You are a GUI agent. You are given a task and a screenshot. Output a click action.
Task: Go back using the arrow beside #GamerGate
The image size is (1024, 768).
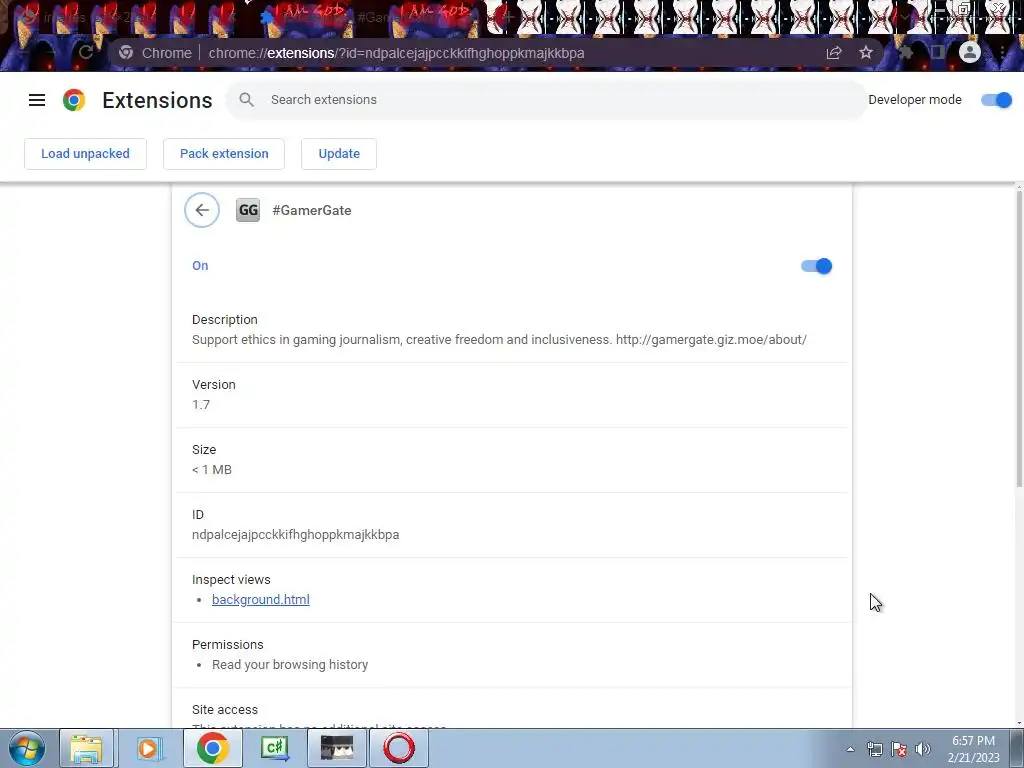[202, 210]
